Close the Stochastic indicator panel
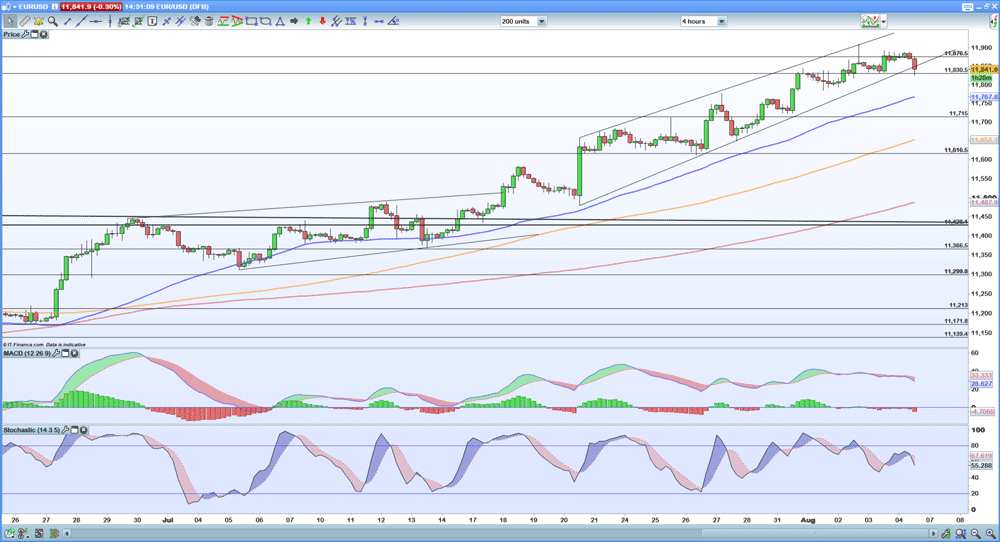 84,430
